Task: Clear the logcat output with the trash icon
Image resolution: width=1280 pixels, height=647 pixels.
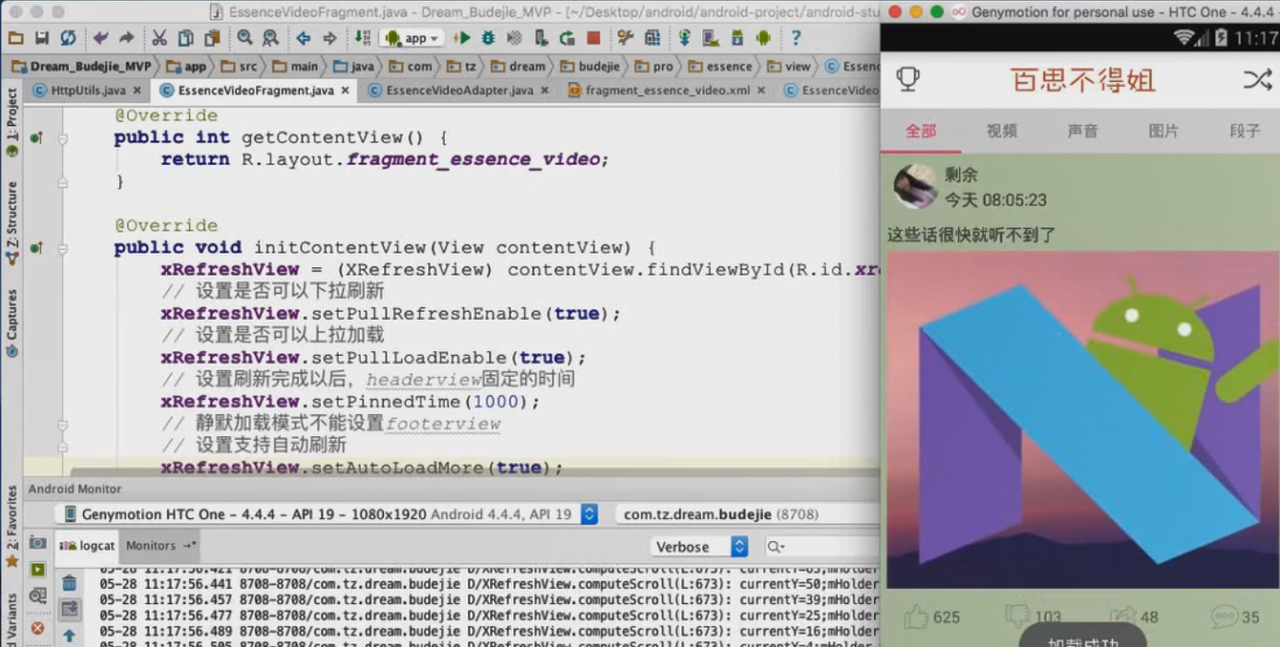Action: point(69,583)
